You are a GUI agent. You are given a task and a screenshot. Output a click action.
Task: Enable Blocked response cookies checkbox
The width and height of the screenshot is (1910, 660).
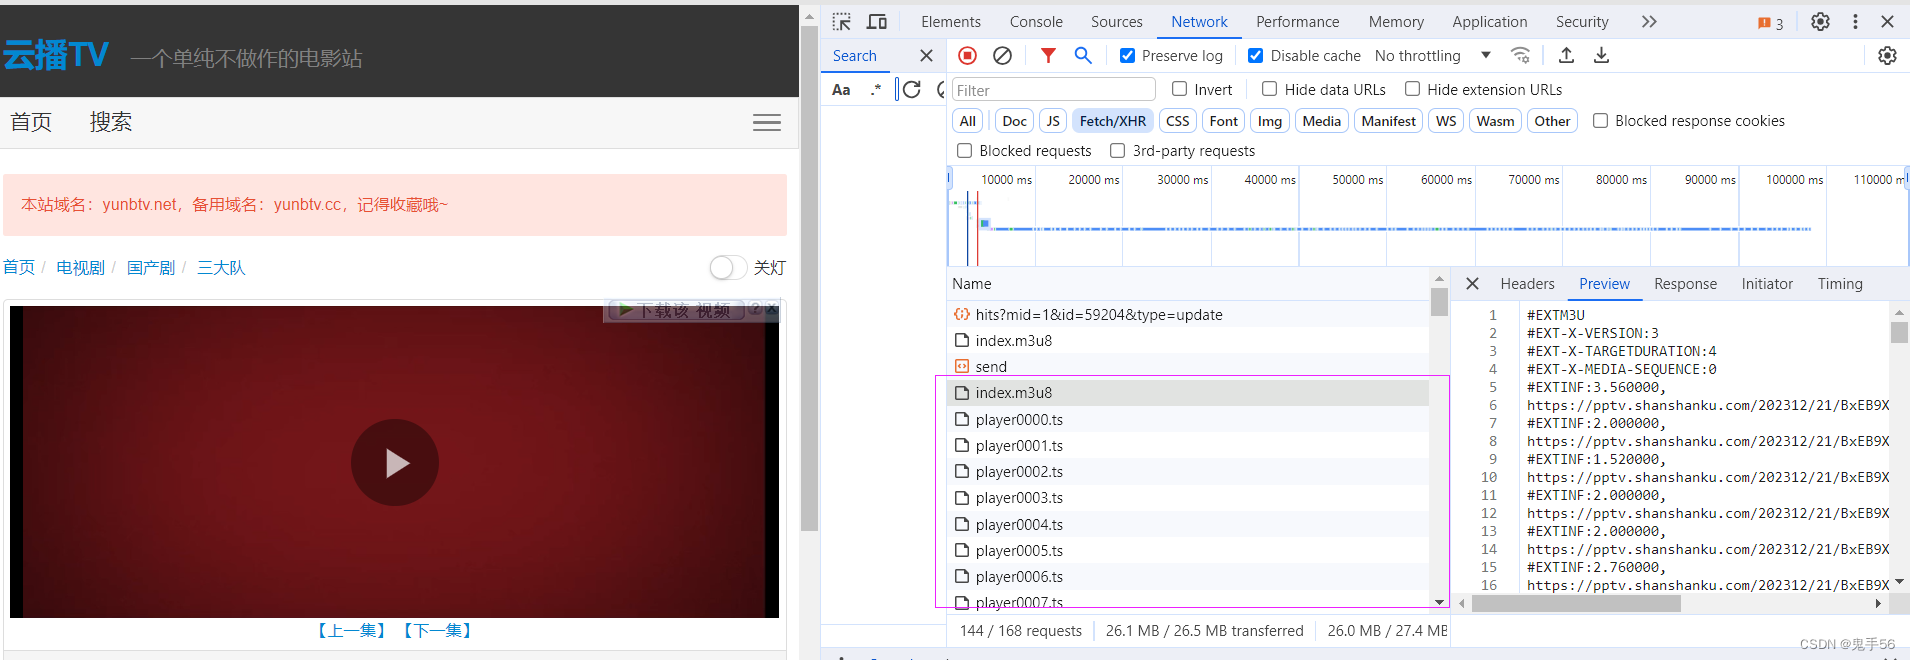1600,120
